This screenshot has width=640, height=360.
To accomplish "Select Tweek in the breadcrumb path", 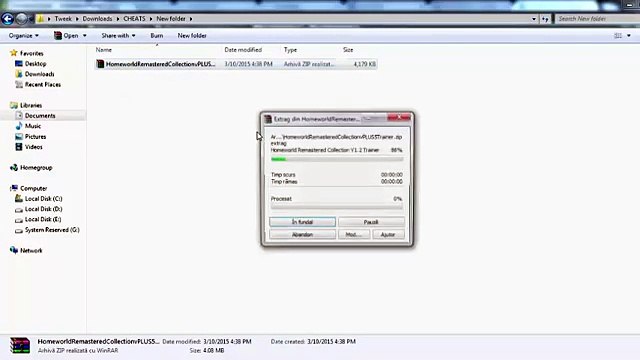I will pos(63,19).
